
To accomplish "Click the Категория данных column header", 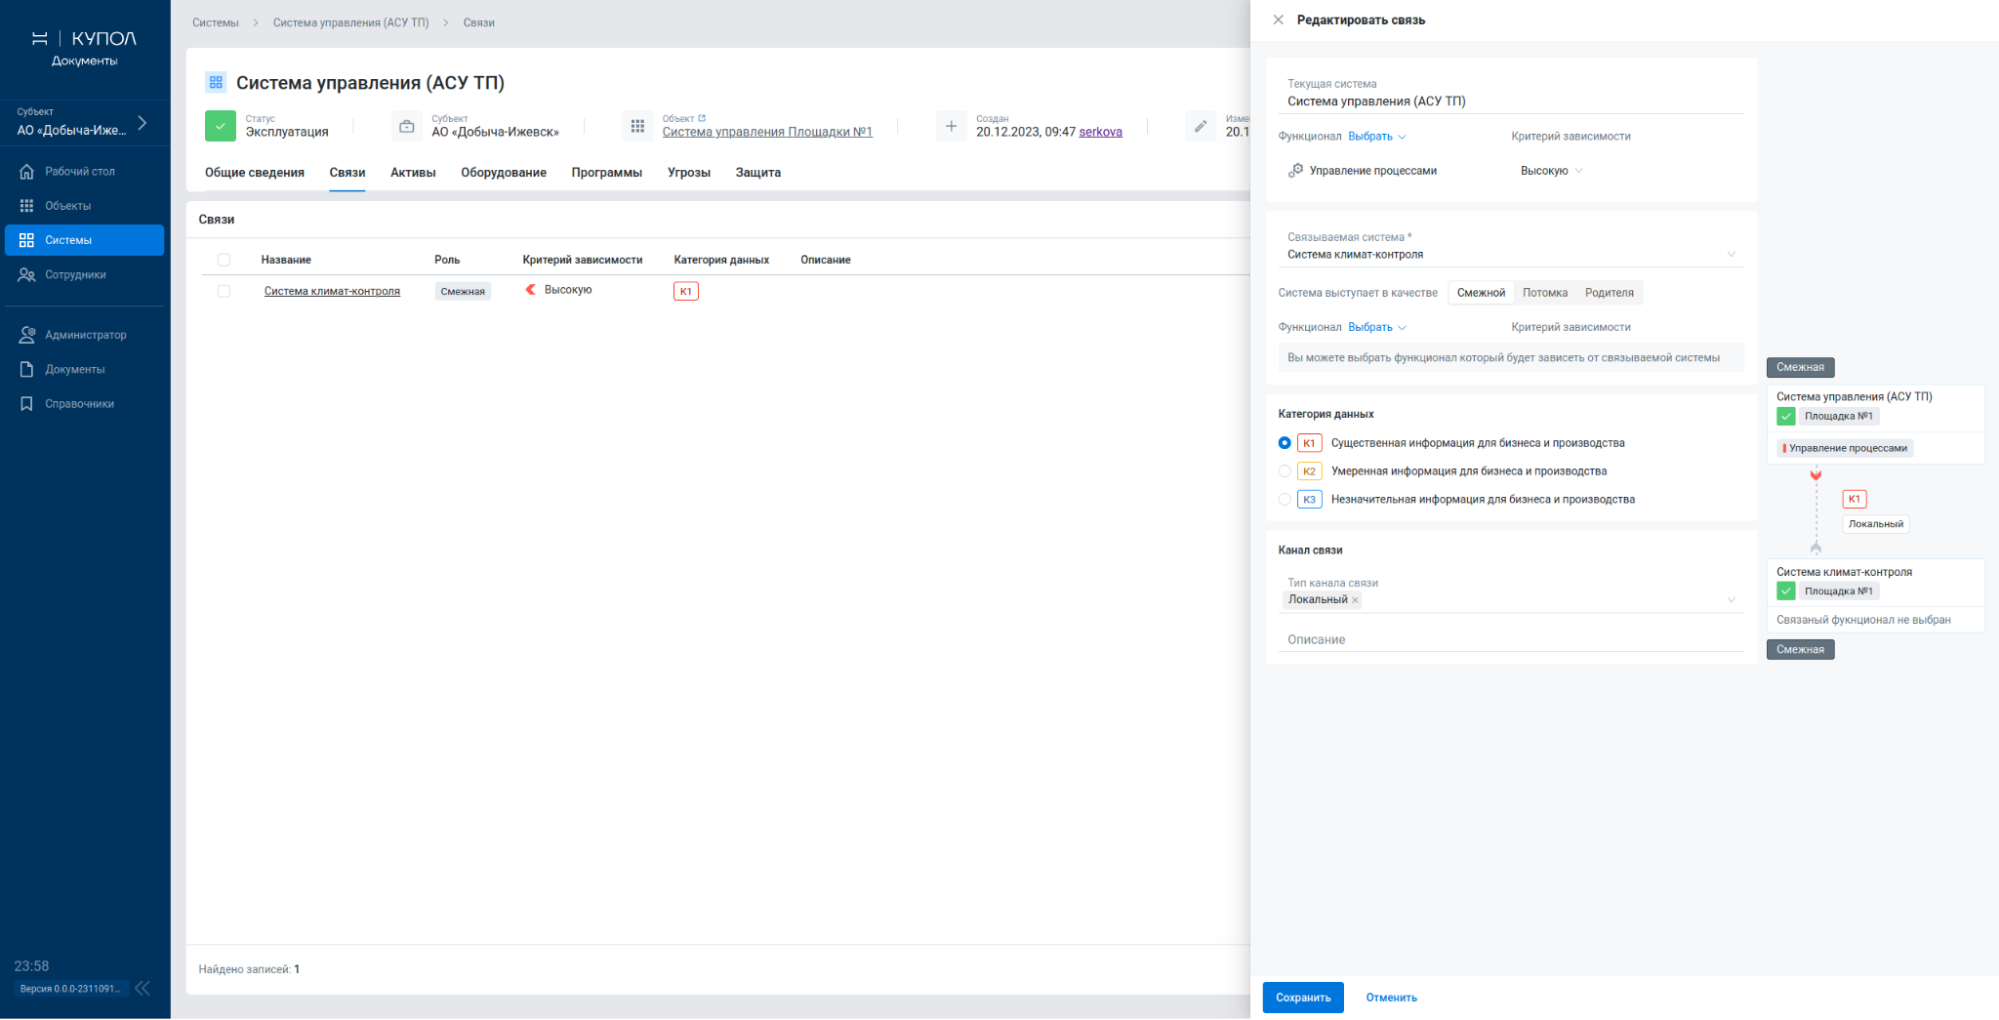I will (721, 260).
